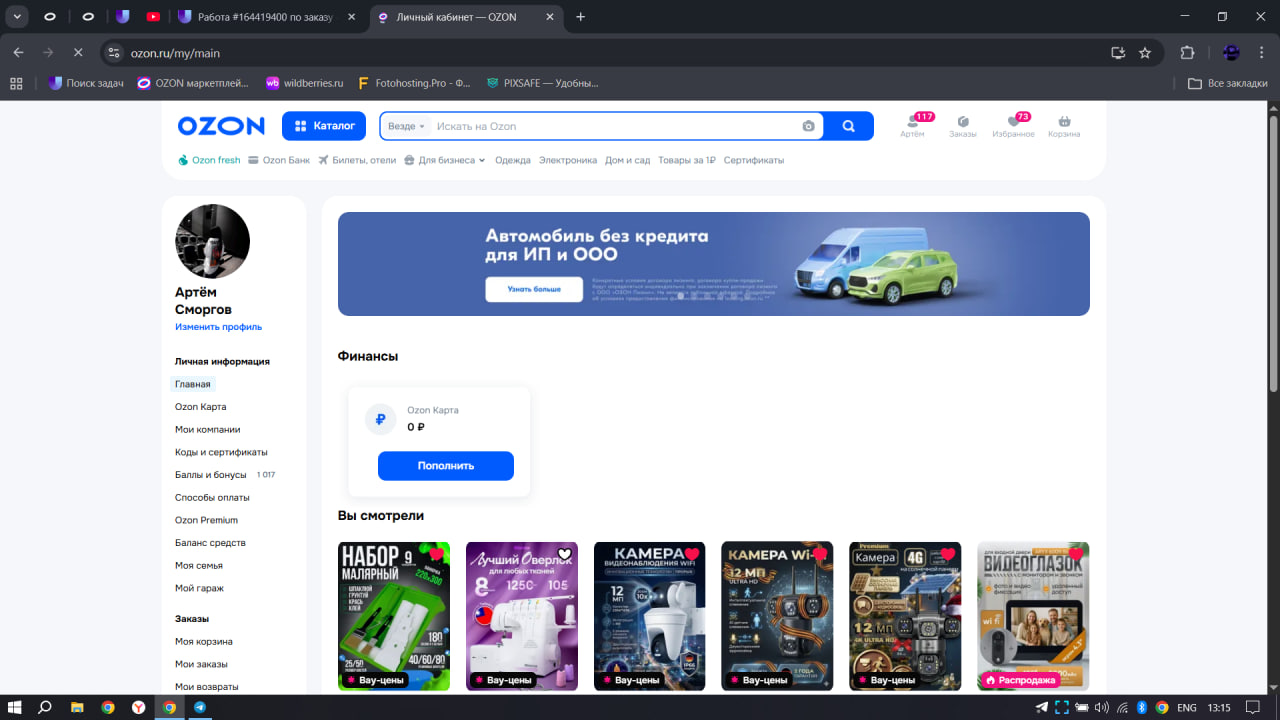This screenshot has width=1280, height=720.
Task: Open the apps grid in bookmarks bar
Action: click(x=16, y=84)
